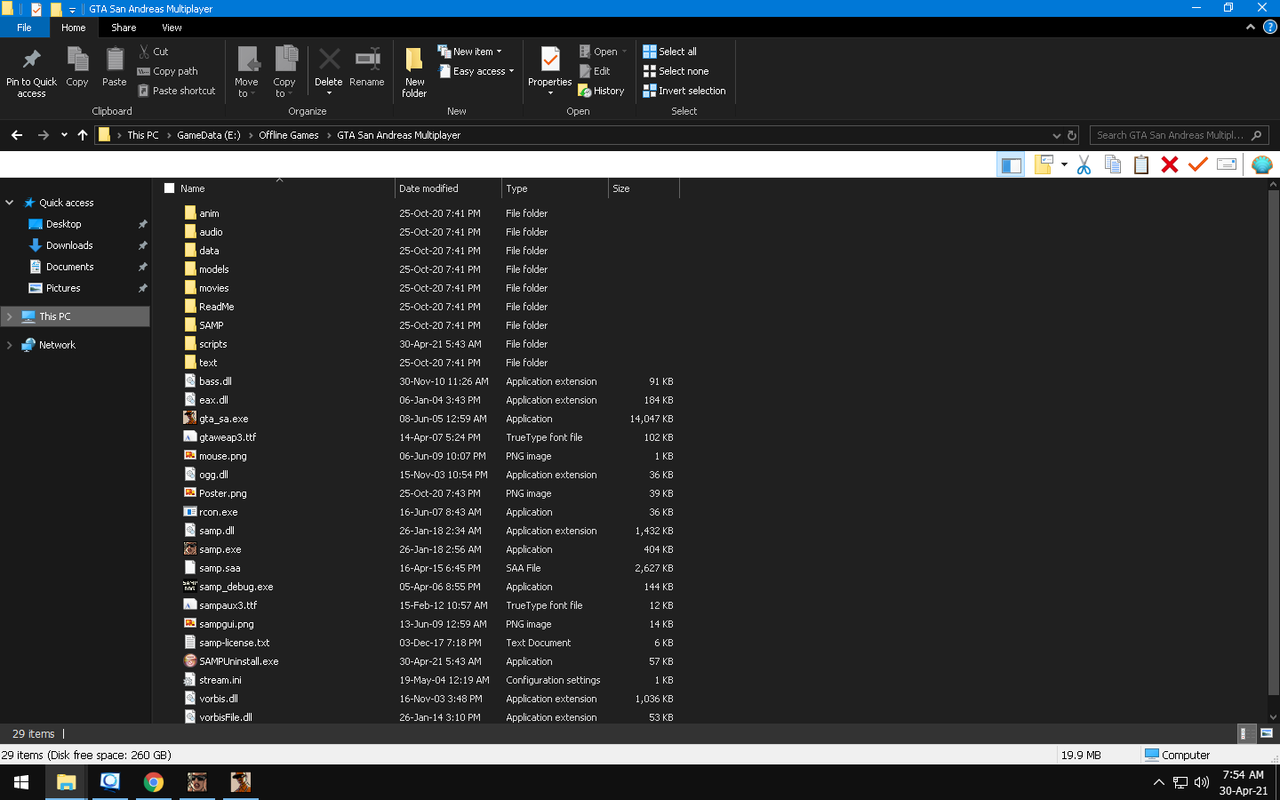1280x800 pixels.
Task: Choose Copy path in Clipboard group
Action: click(167, 71)
